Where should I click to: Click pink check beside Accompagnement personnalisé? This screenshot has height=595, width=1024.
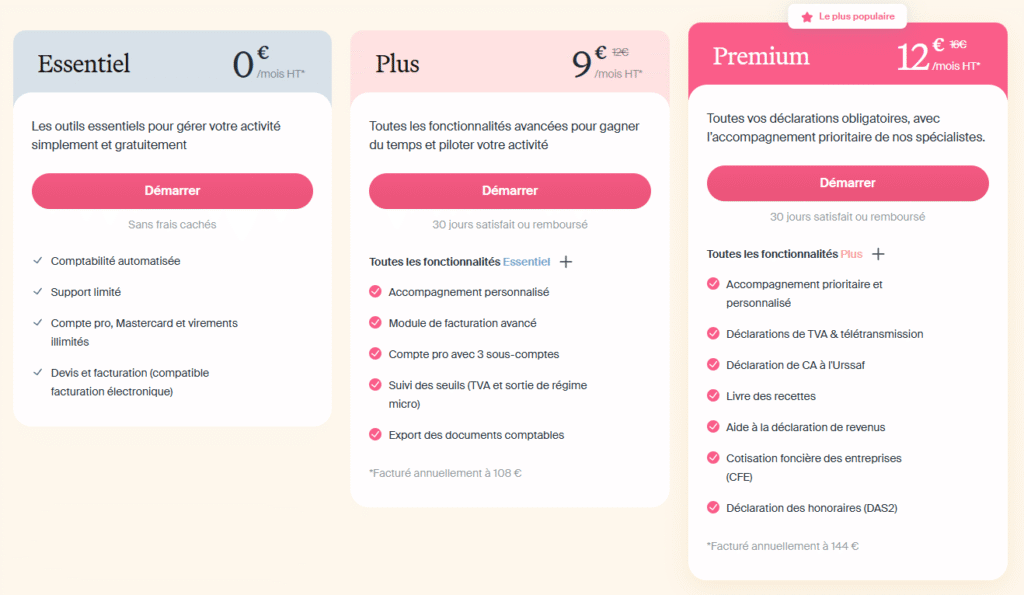tap(375, 292)
